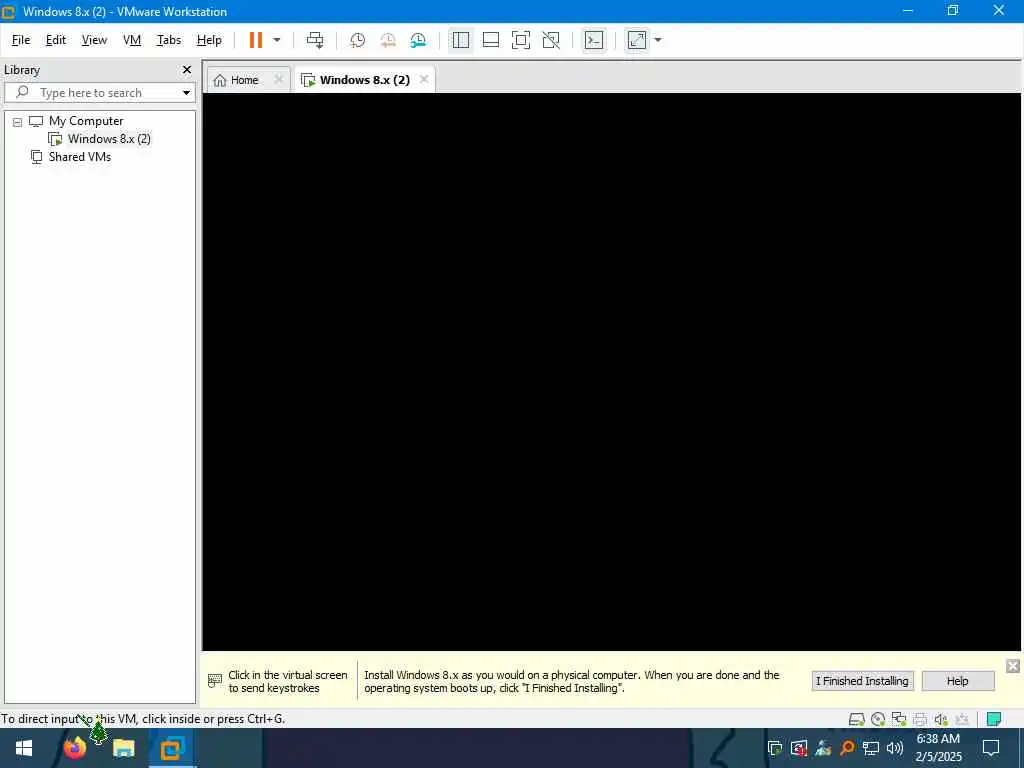Expand the library search options dropdown
The width and height of the screenshot is (1024, 768).
186,93
